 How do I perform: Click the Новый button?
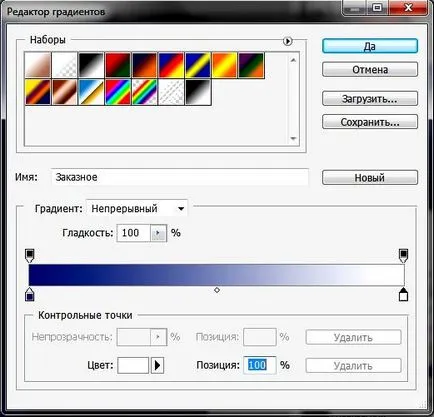[x=370, y=178]
